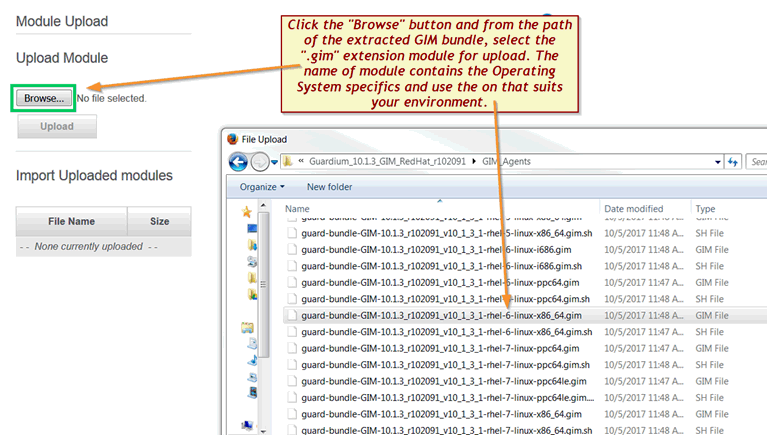Refresh the GIM_Agents folder listing

[733, 161]
